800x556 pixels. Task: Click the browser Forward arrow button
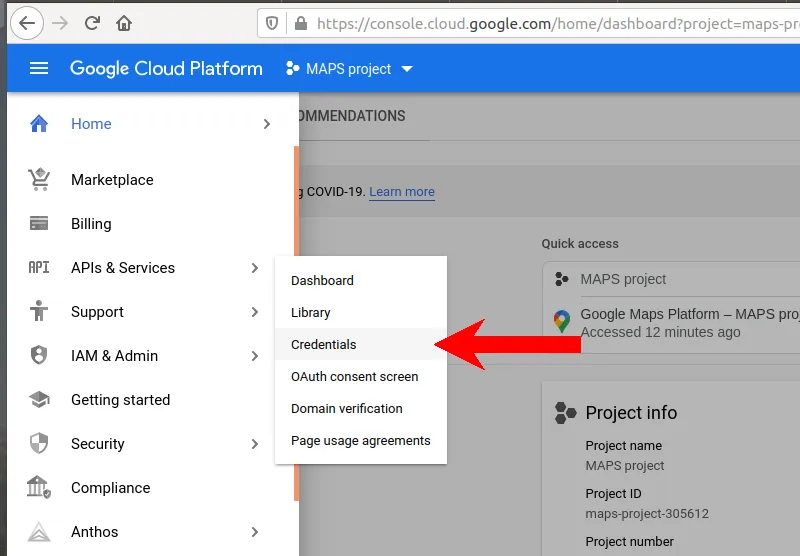(x=60, y=23)
